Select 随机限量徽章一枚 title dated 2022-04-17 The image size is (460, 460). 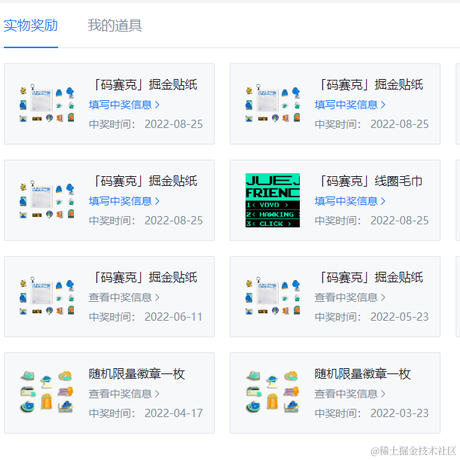click(137, 374)
